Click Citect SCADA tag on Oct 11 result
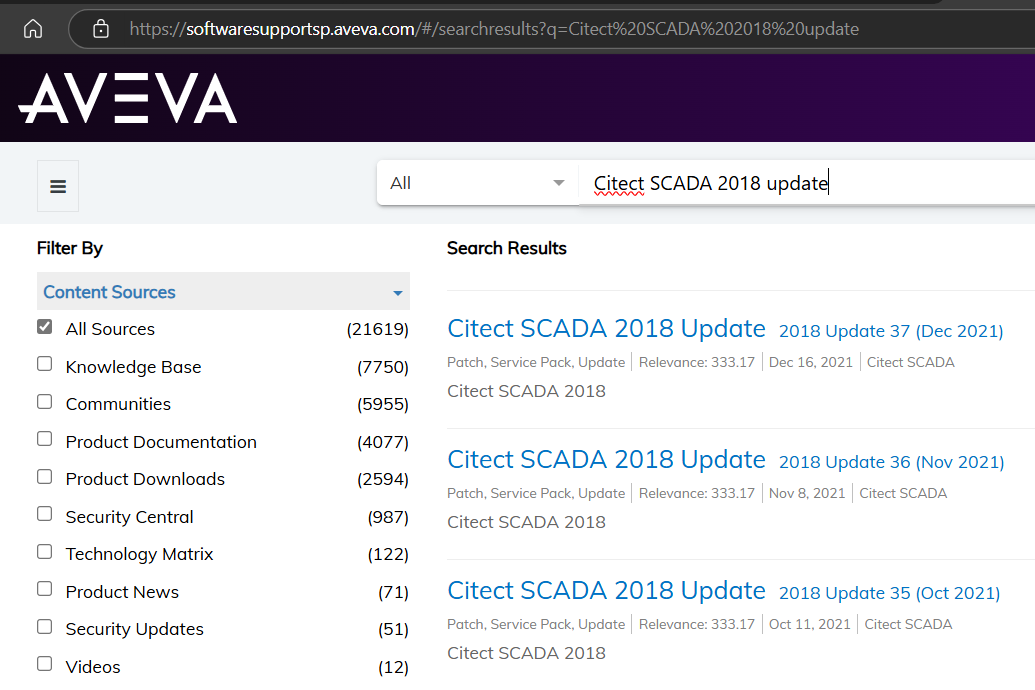The width and height of the screenshot is (1035, 690). 908,624
